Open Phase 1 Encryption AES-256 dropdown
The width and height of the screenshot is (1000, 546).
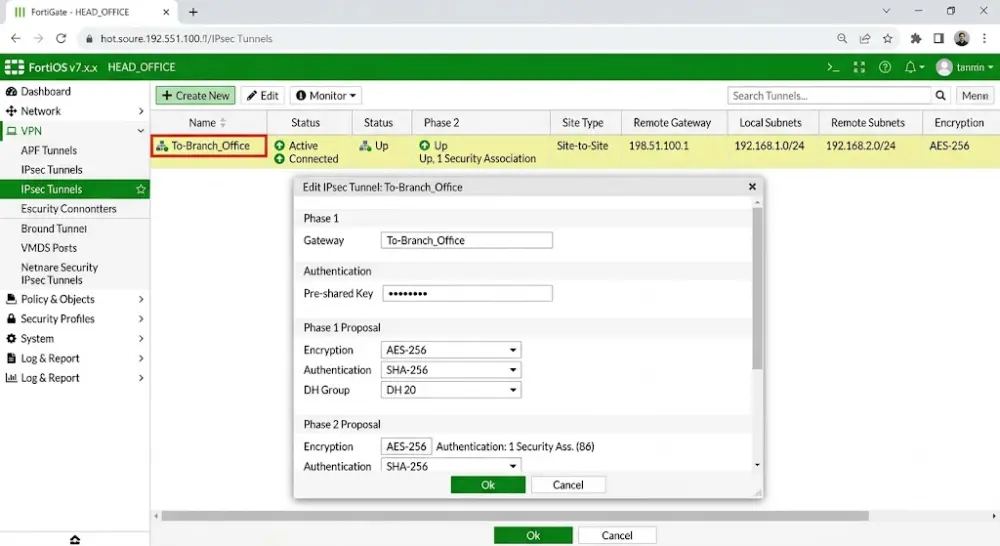[x=451, y=350]
